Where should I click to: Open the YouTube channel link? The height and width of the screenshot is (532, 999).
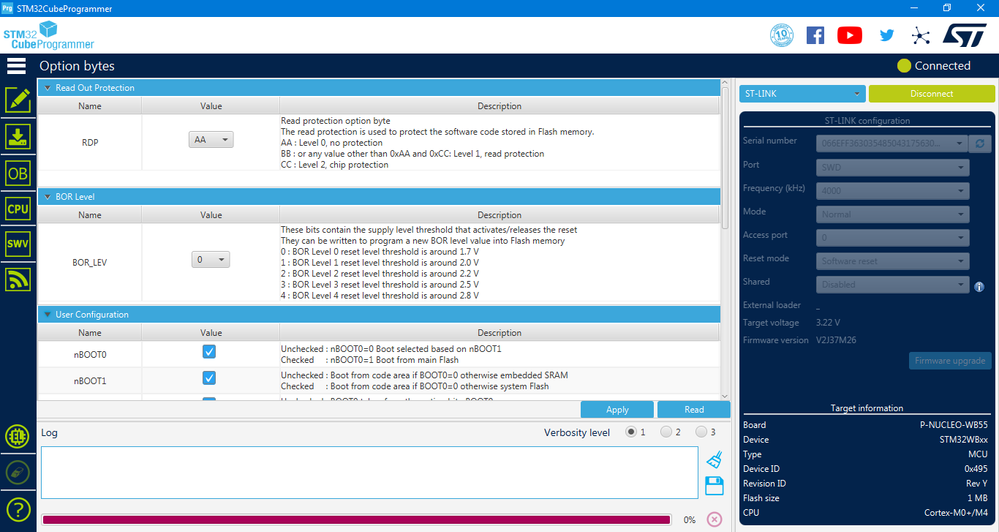point(849,35)
